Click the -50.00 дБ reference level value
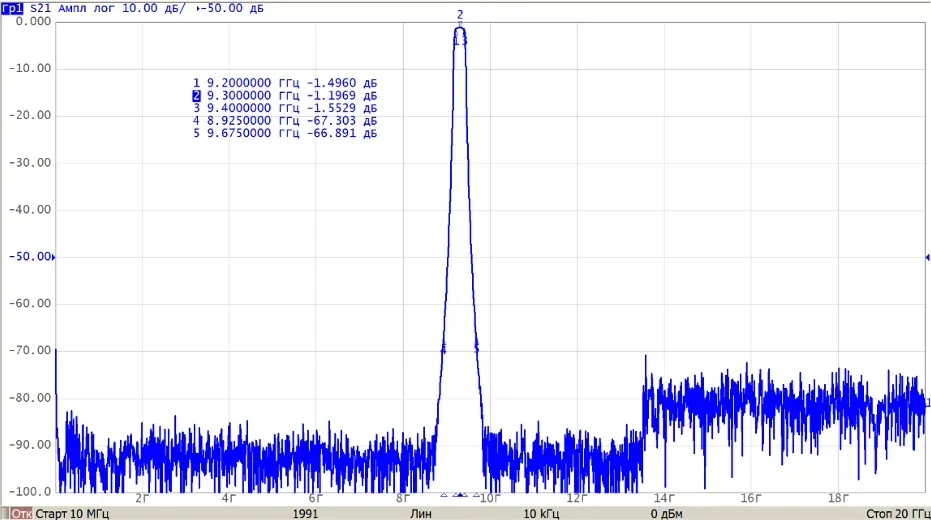Viewport: 931px width, 520px height. 232,8
